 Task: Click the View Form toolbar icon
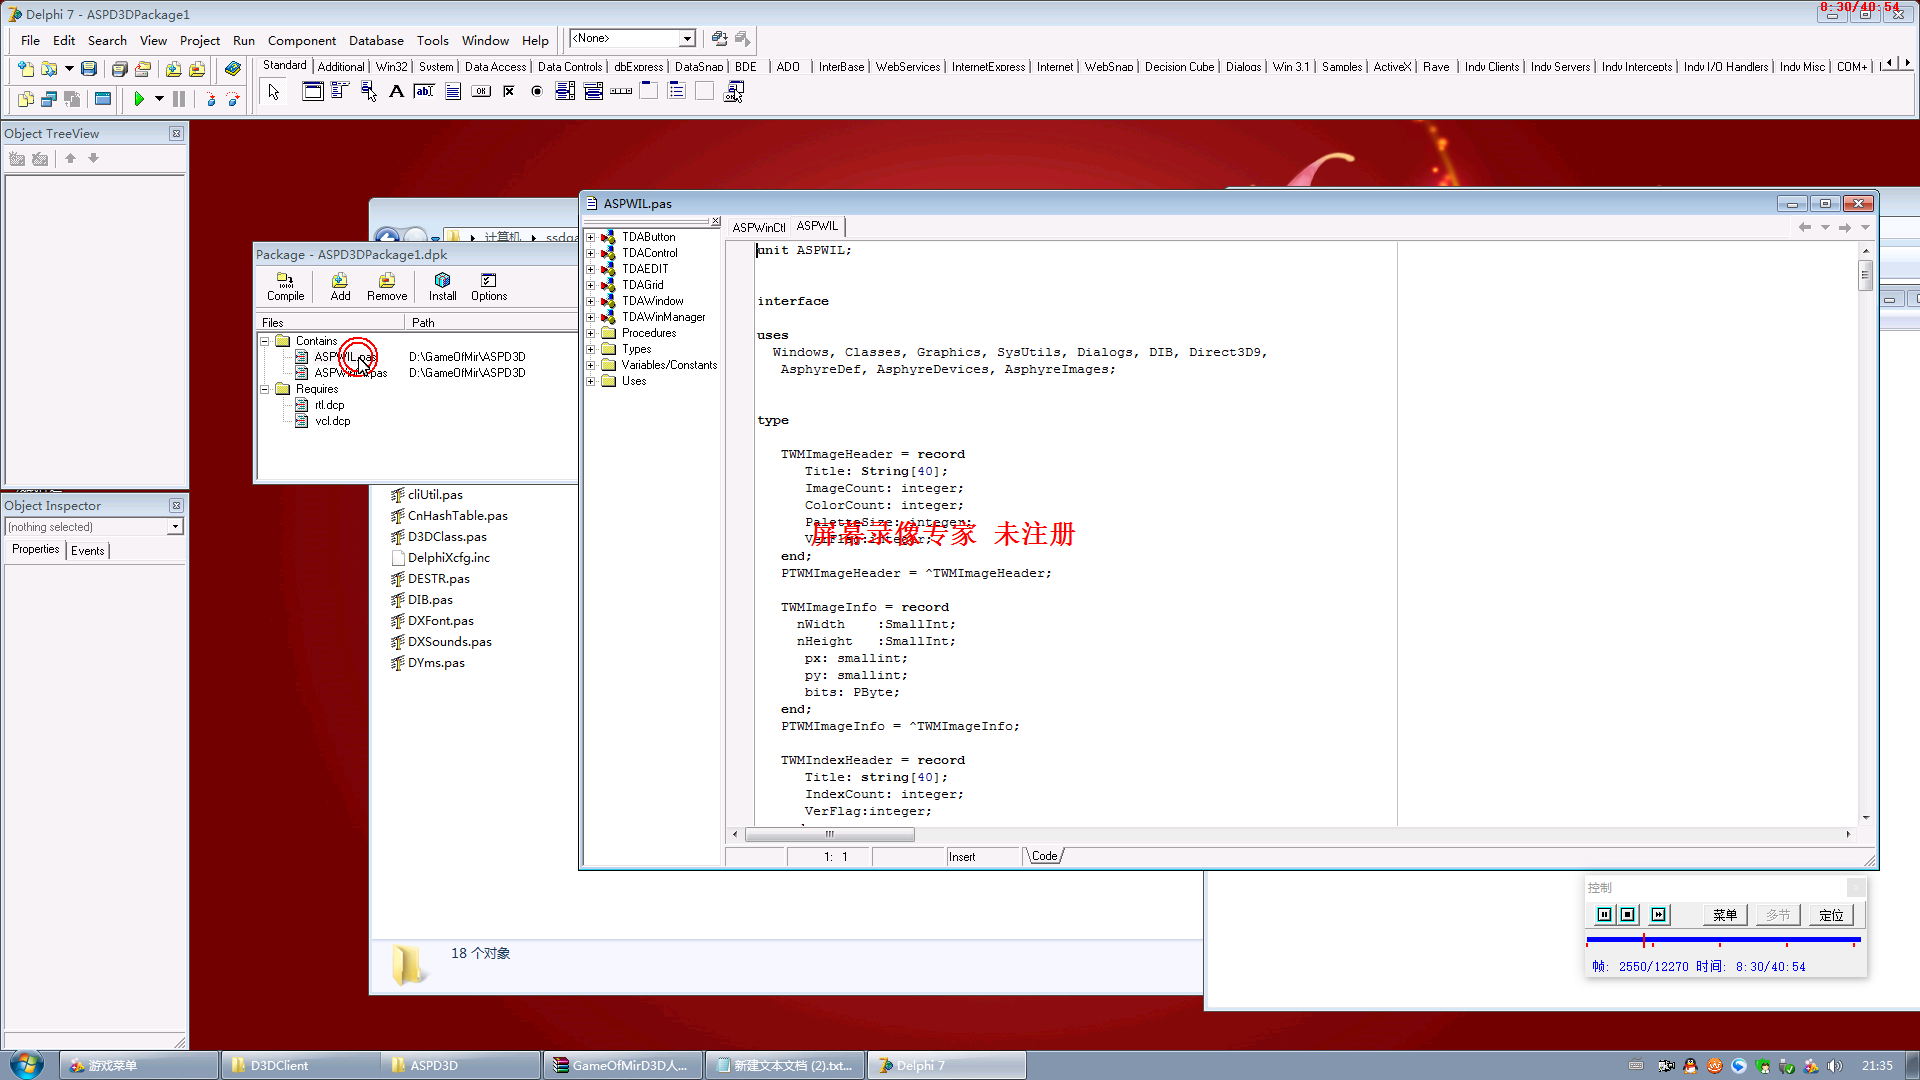click(48, 98)
